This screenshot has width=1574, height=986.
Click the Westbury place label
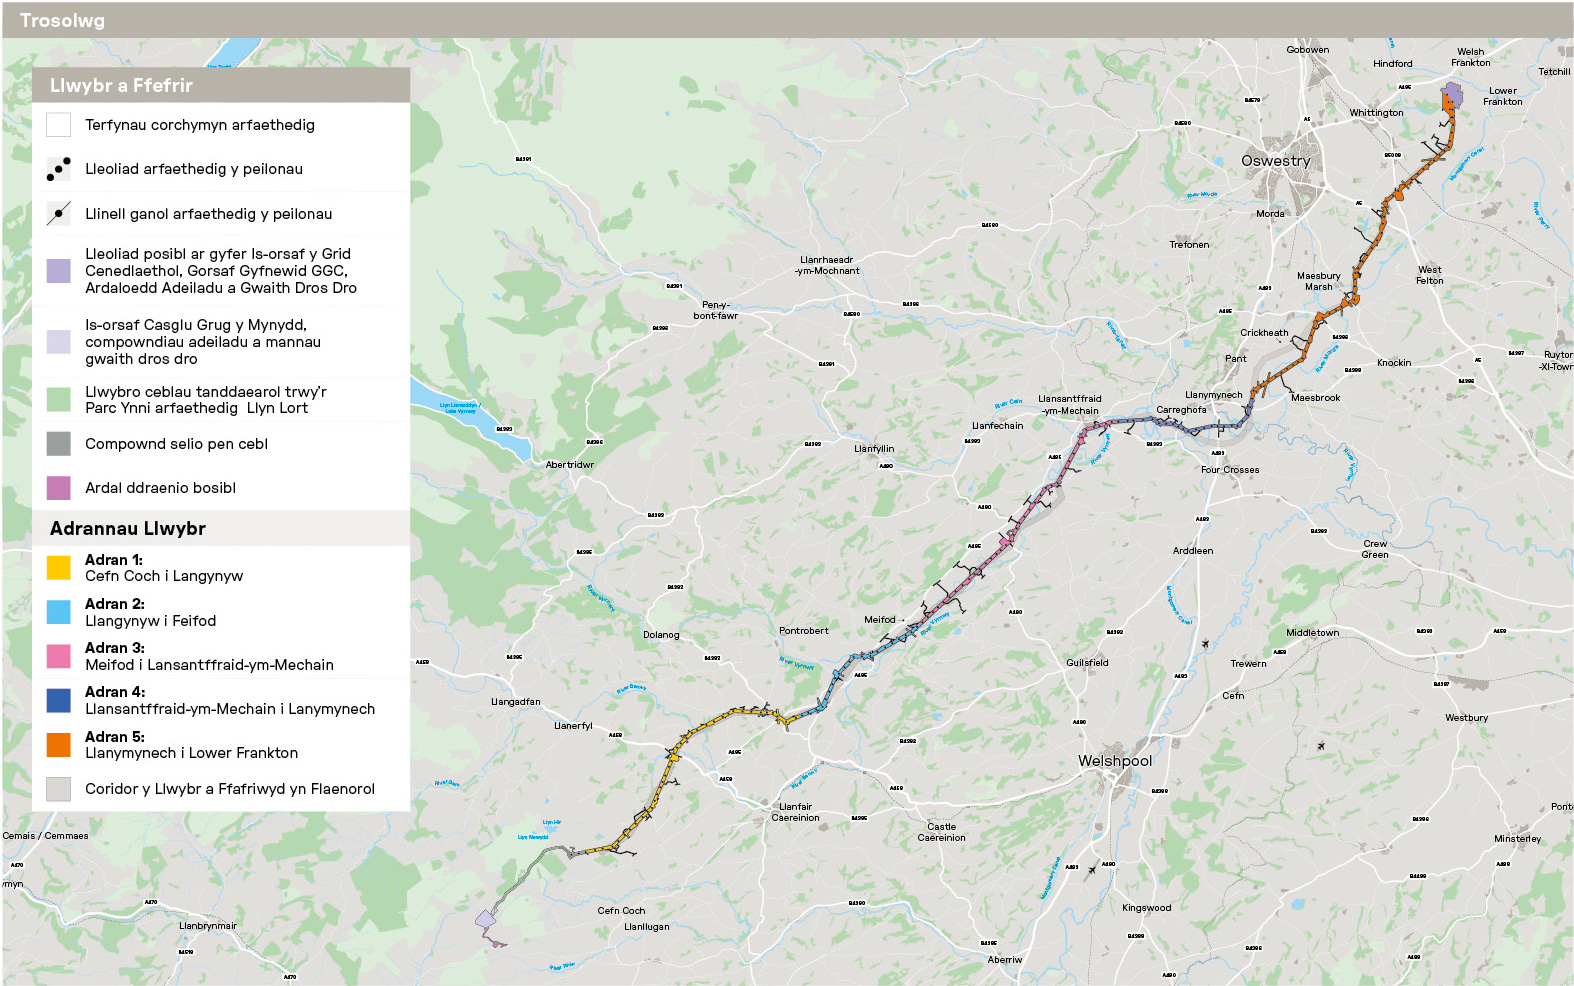[x=1466, y=718]
